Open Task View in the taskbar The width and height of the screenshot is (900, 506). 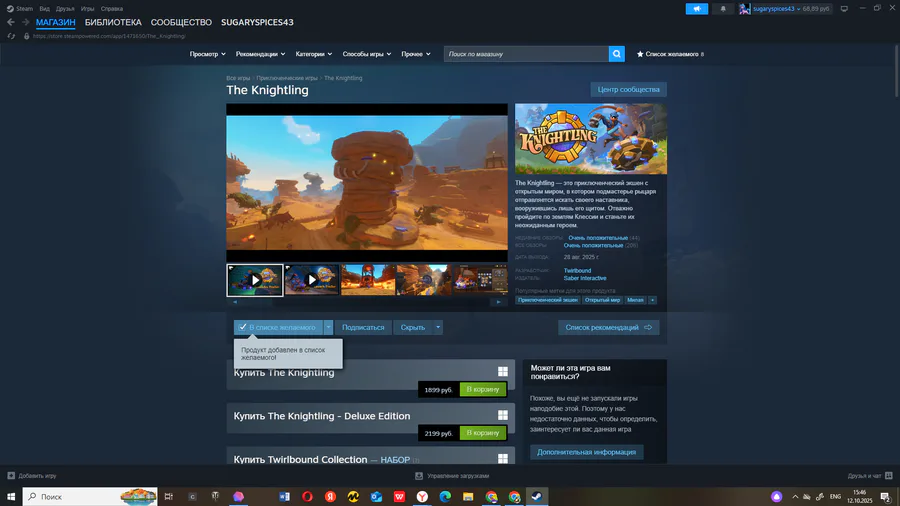pos(169,496)
